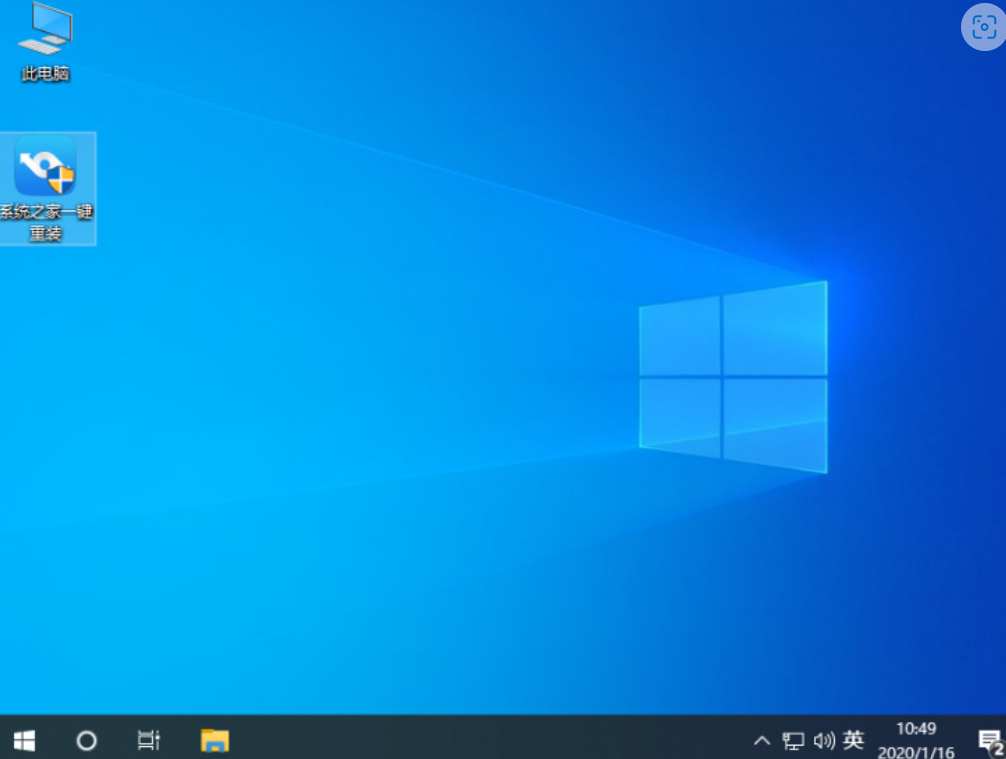The width and height of the screenshot is (1006, 759).
Task: Launch File Explorer from the taskbar
Action: [215, 740]
